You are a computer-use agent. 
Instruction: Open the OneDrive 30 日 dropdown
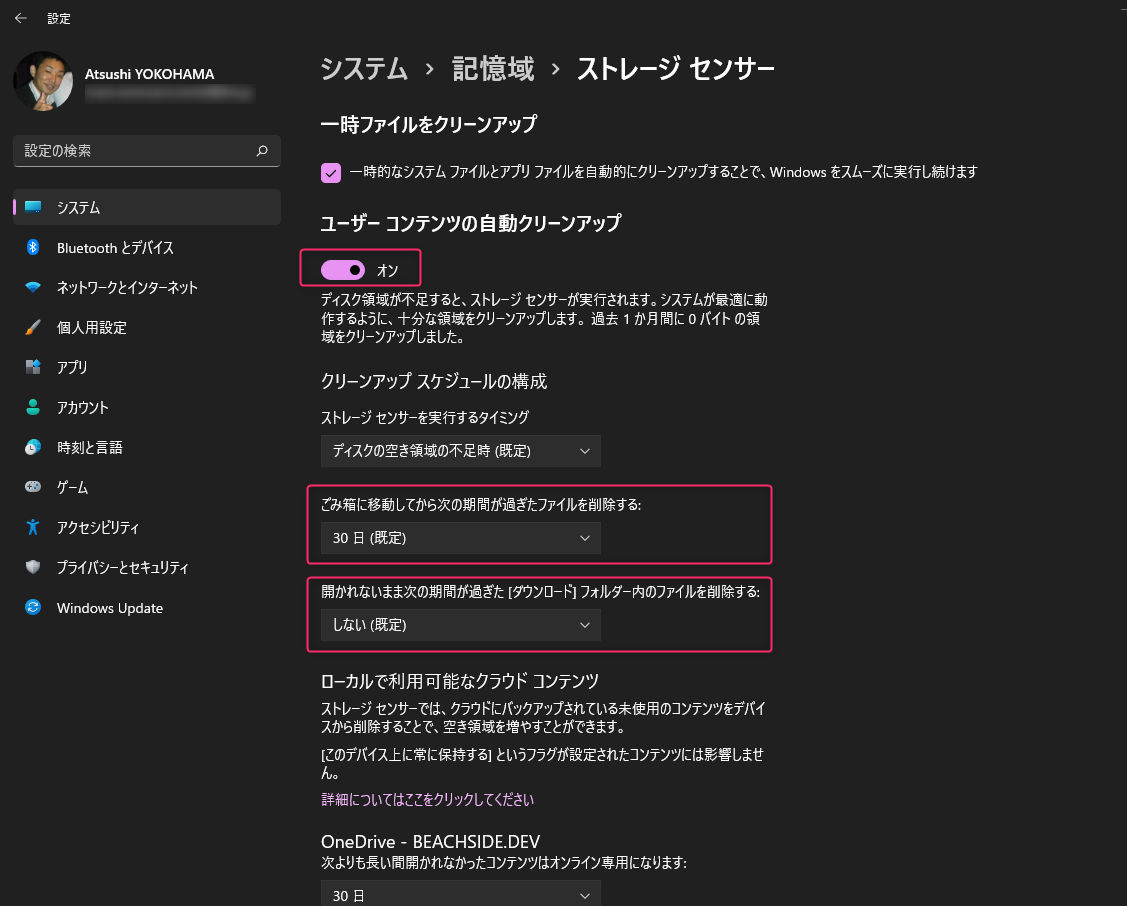(x=461, y=895)
